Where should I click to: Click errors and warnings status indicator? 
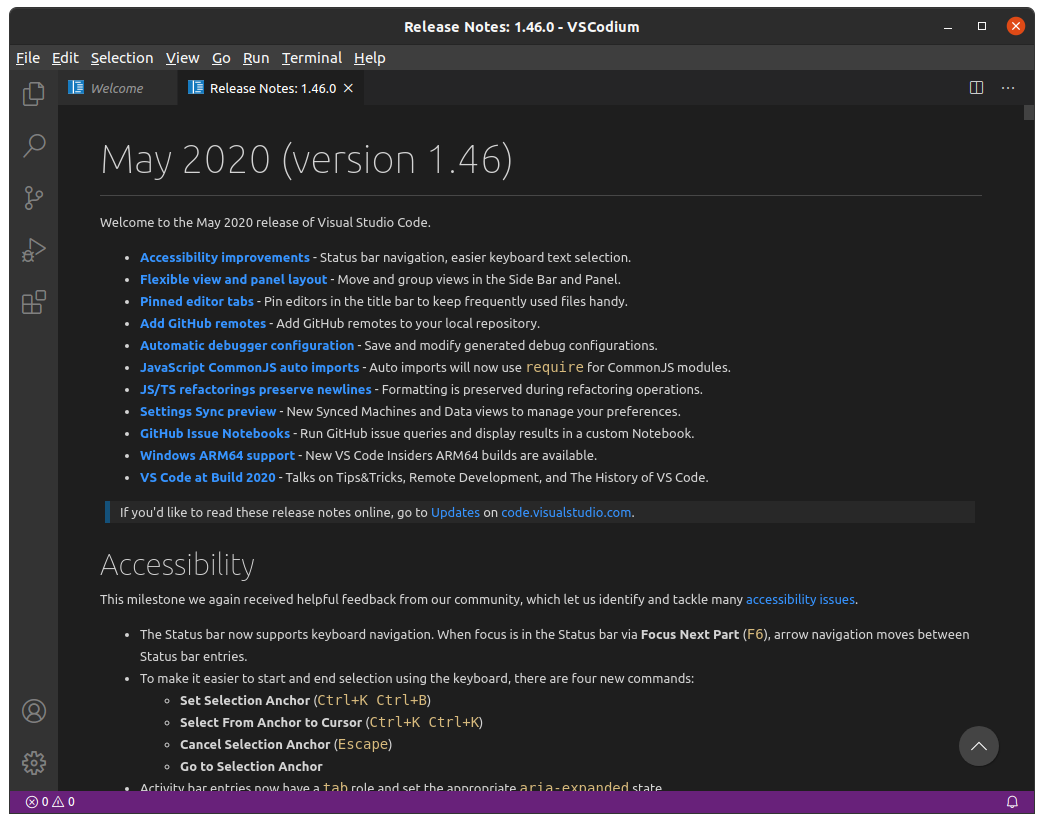click(x=50, y=802)
